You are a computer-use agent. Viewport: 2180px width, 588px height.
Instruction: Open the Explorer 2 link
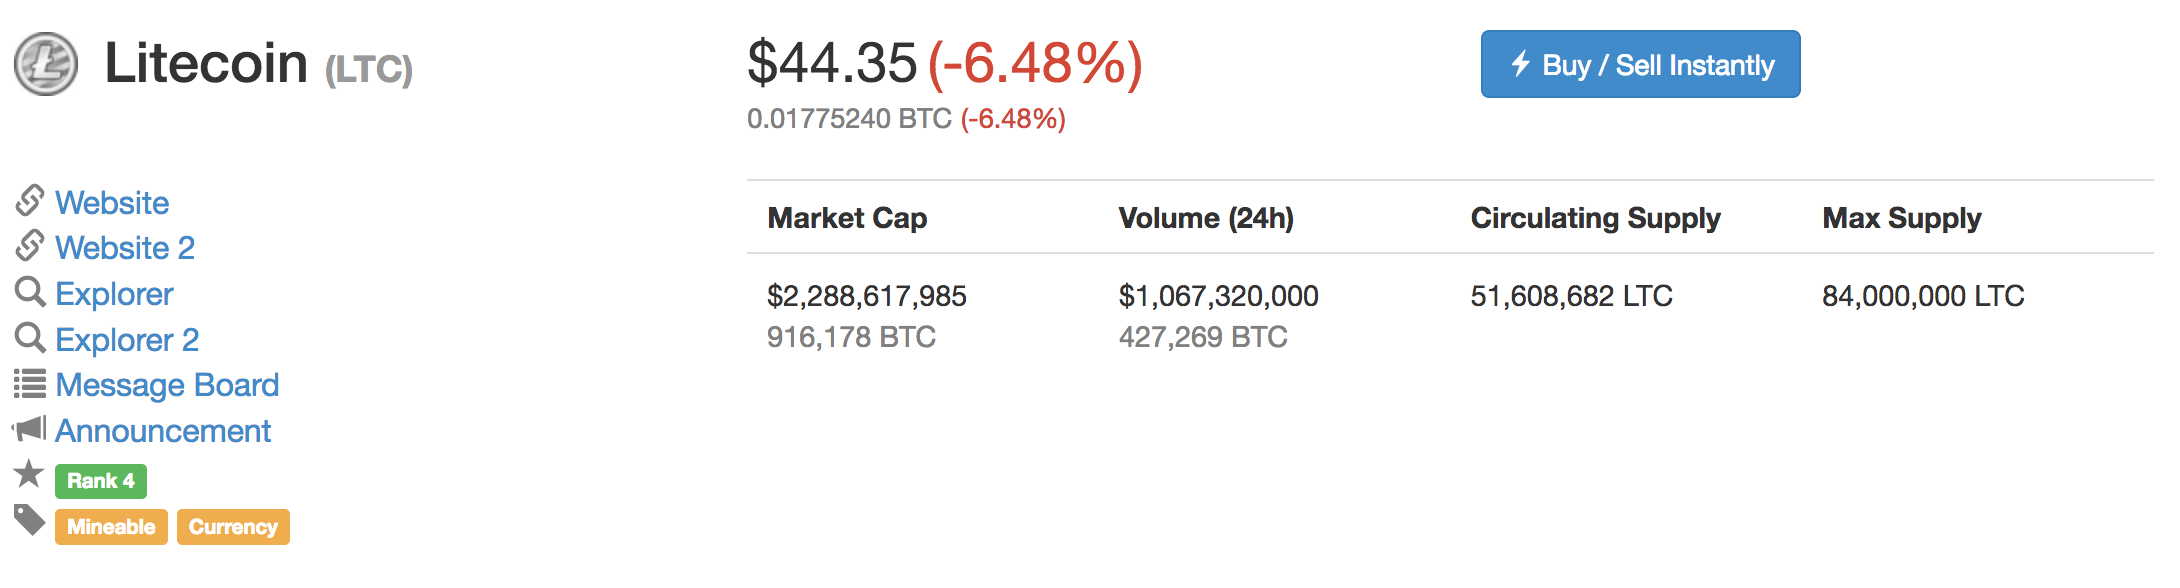coord(127,340)
